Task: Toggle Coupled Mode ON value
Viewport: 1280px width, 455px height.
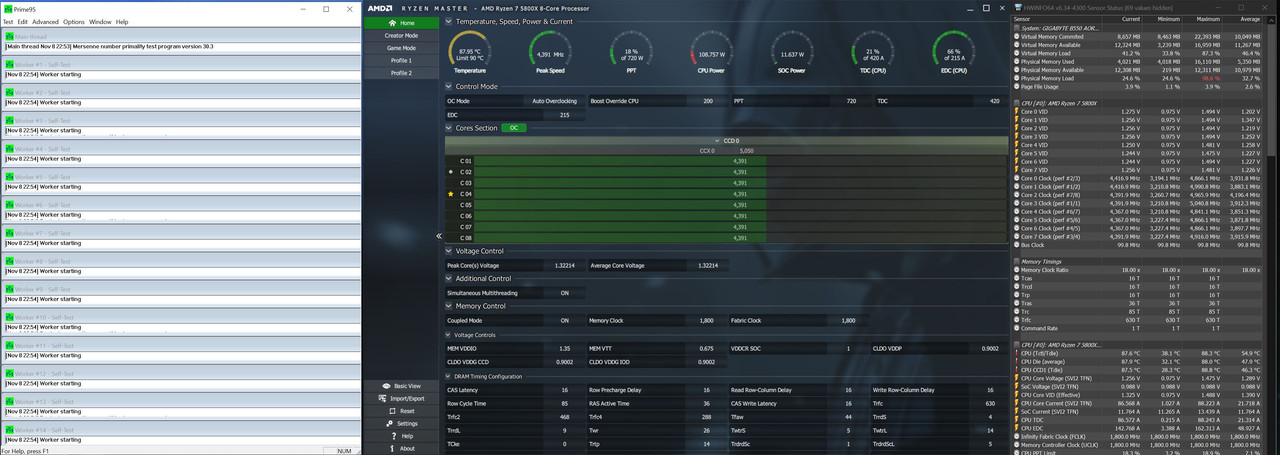Action: coord(565,321)
